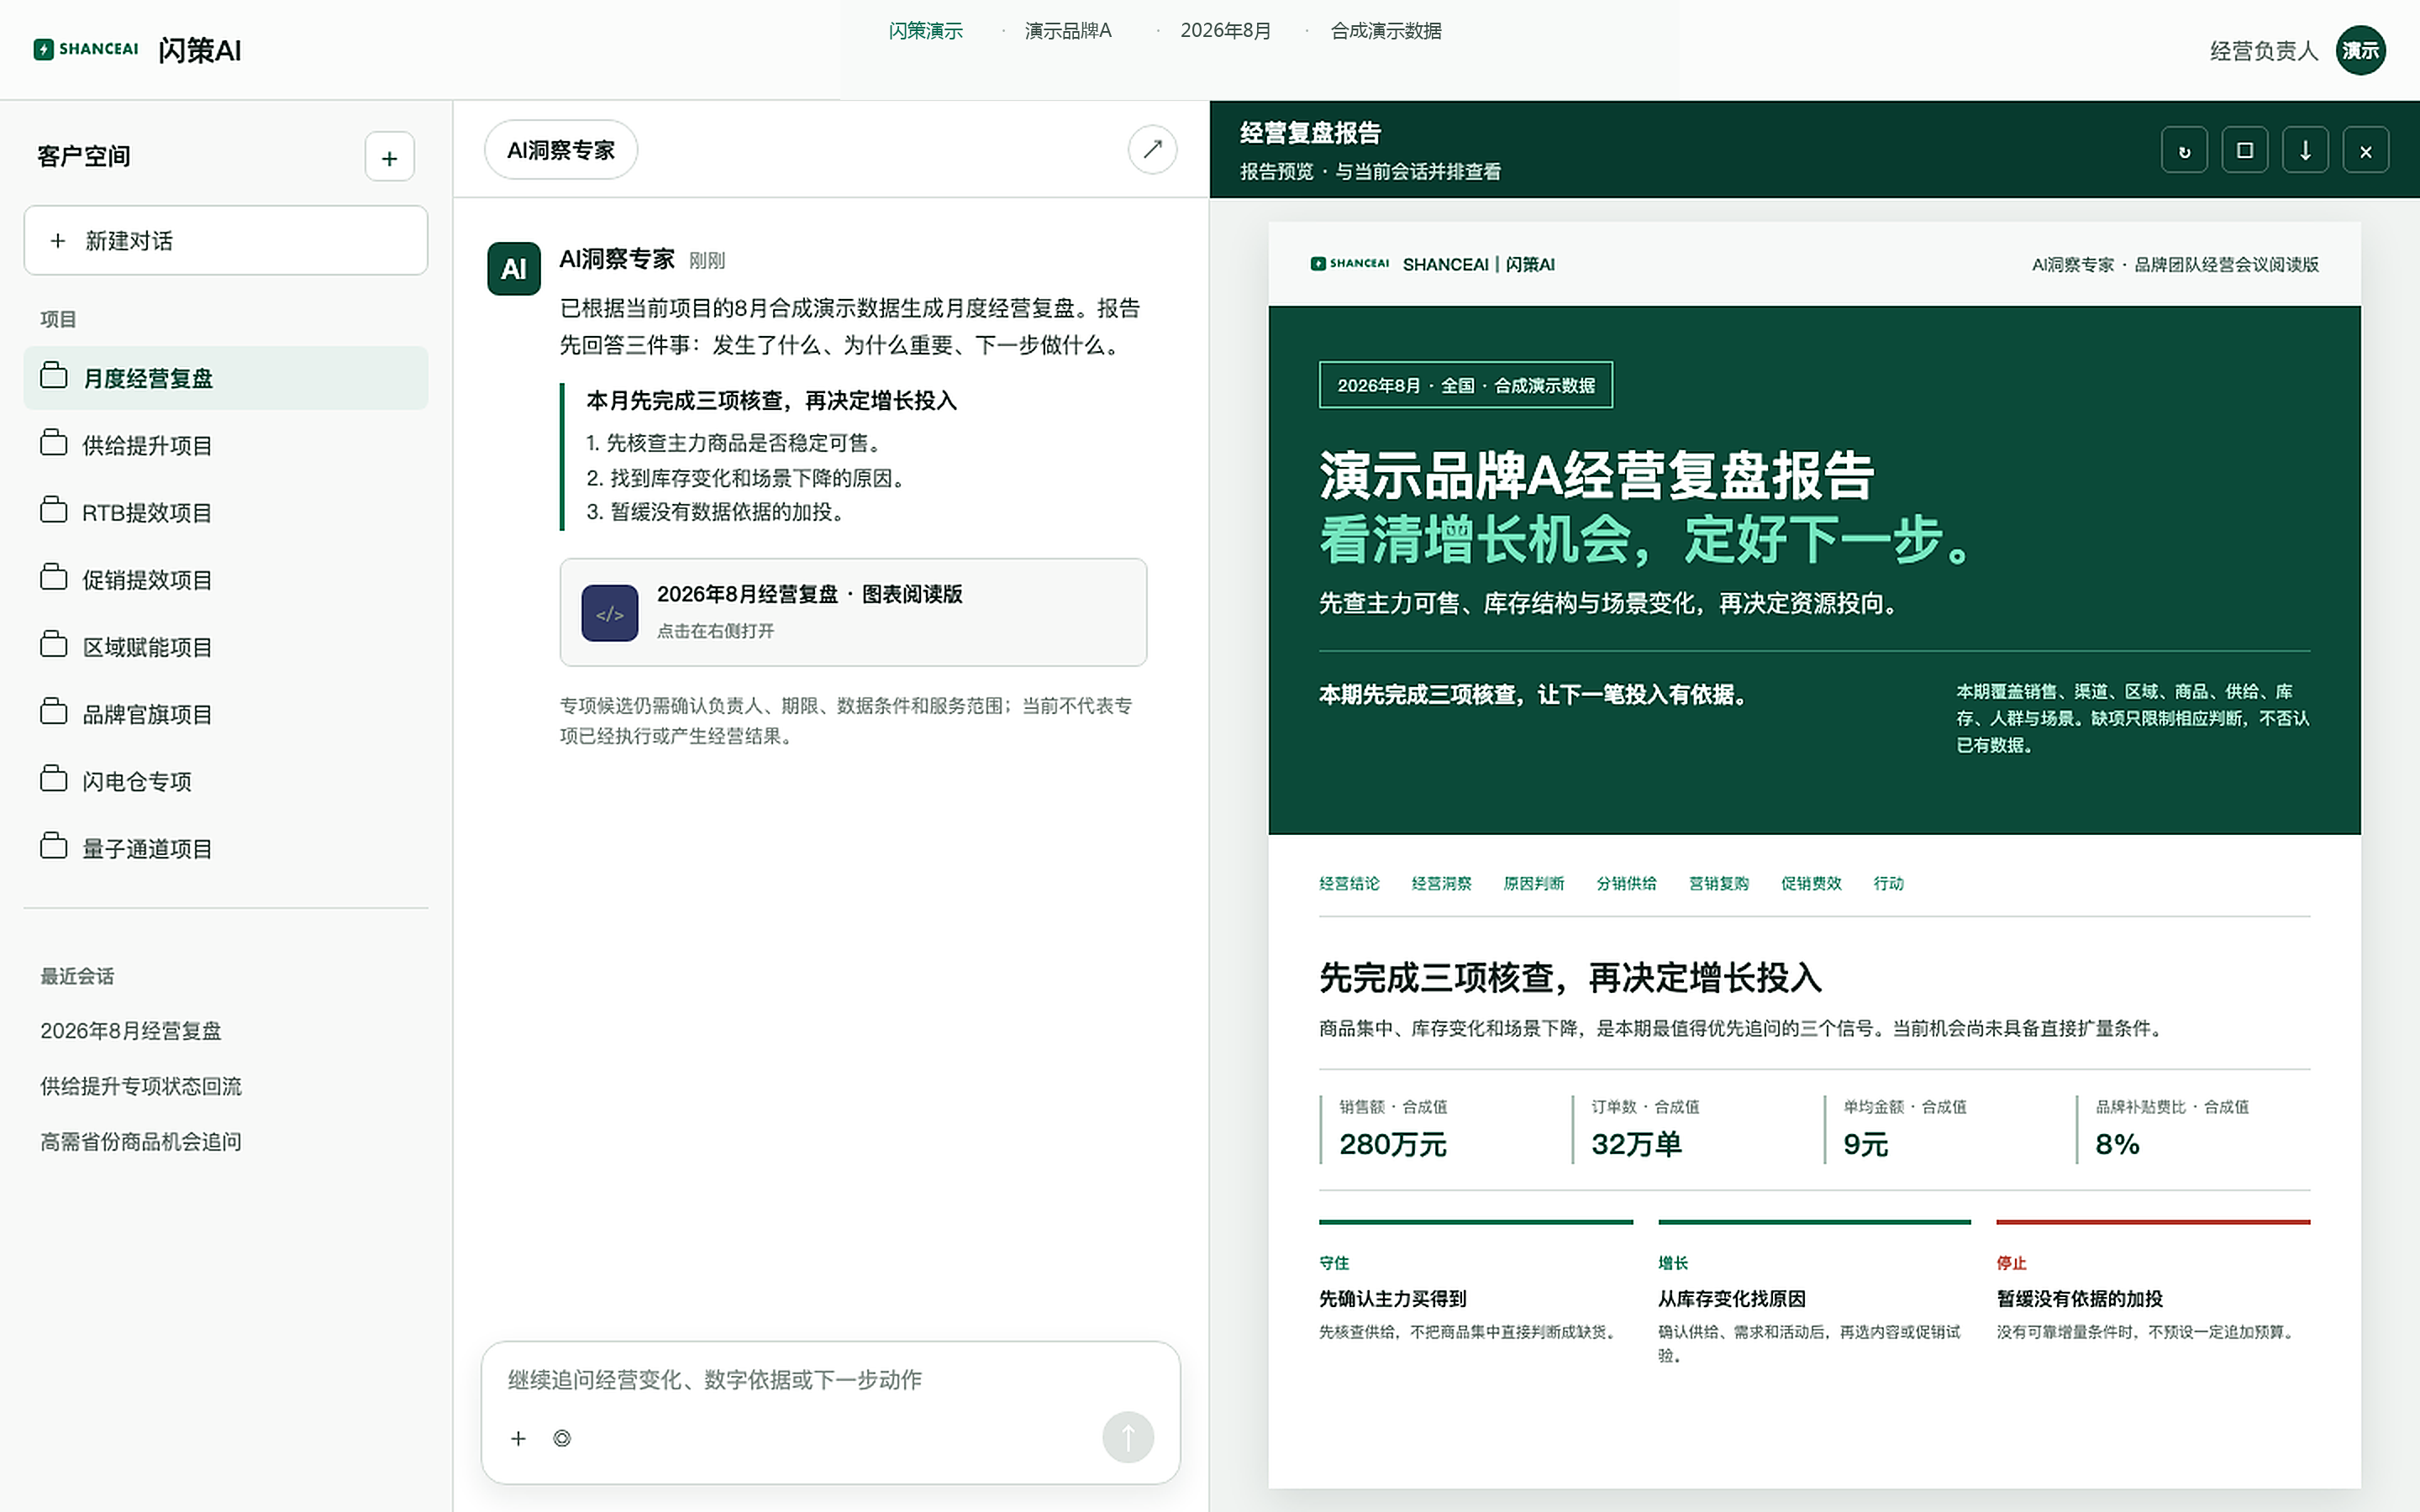Screen dimensions: 2420x1512
Task: Click the folder icon beside 品牌官旗项目
Action: (54, 712)
